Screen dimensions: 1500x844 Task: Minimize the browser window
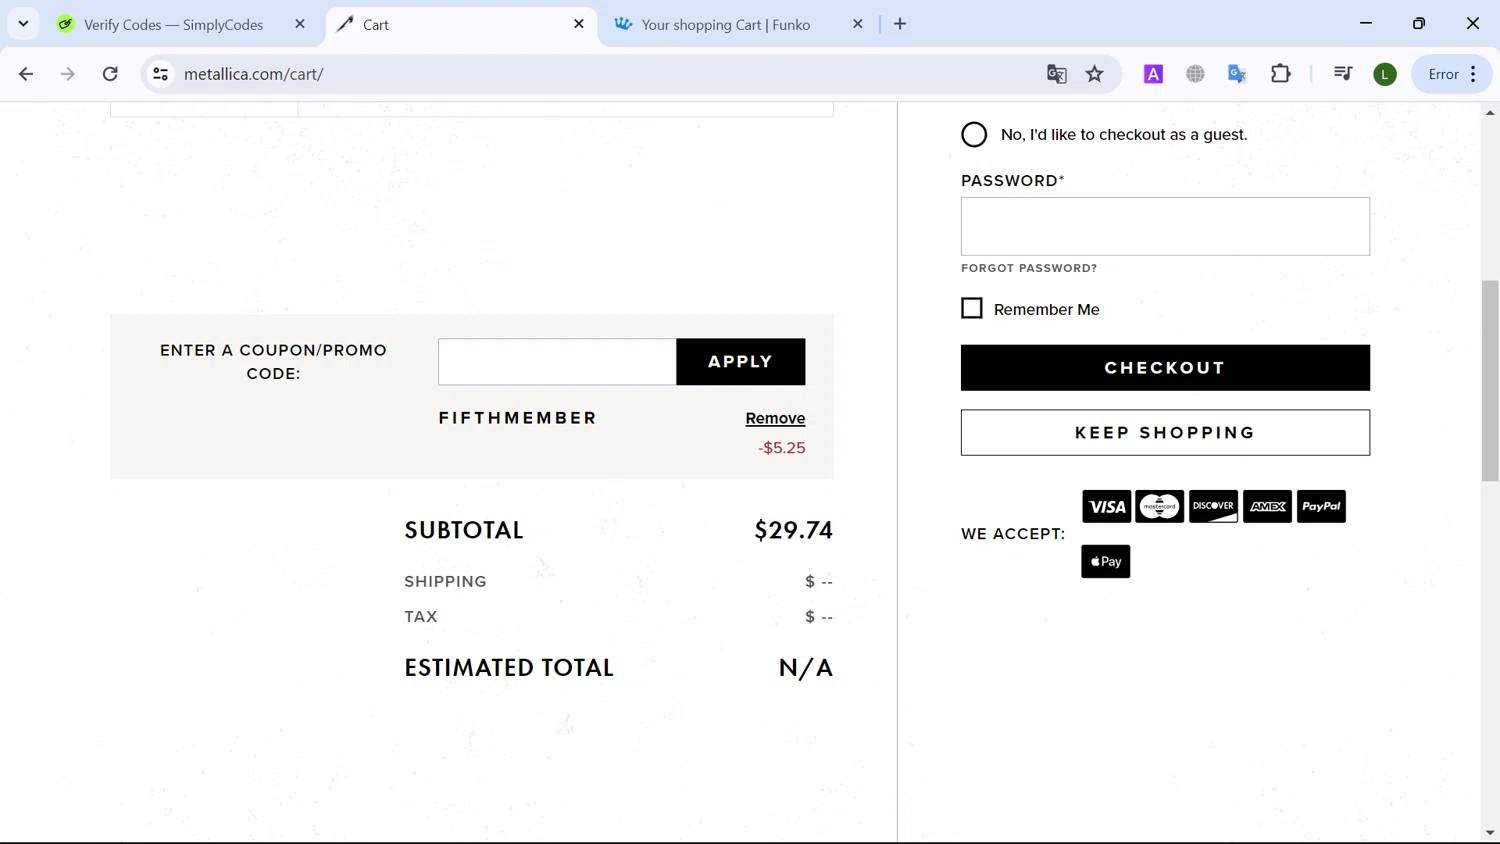(x=1366, y=23)
